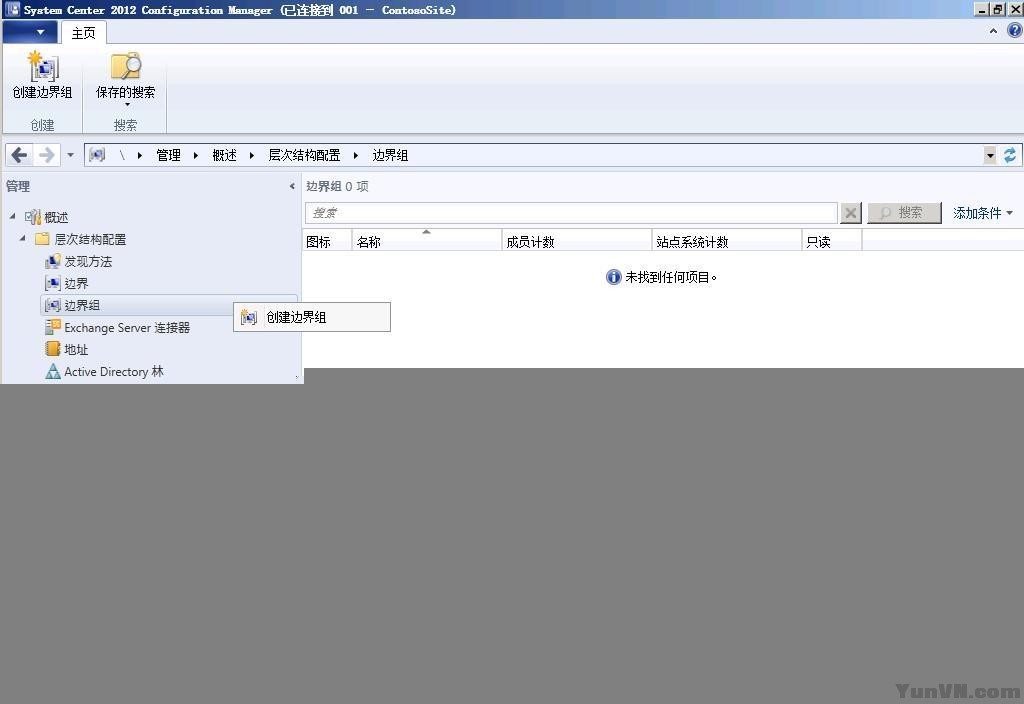Switch to the 主页 ribbon tab

click(84, 33)
